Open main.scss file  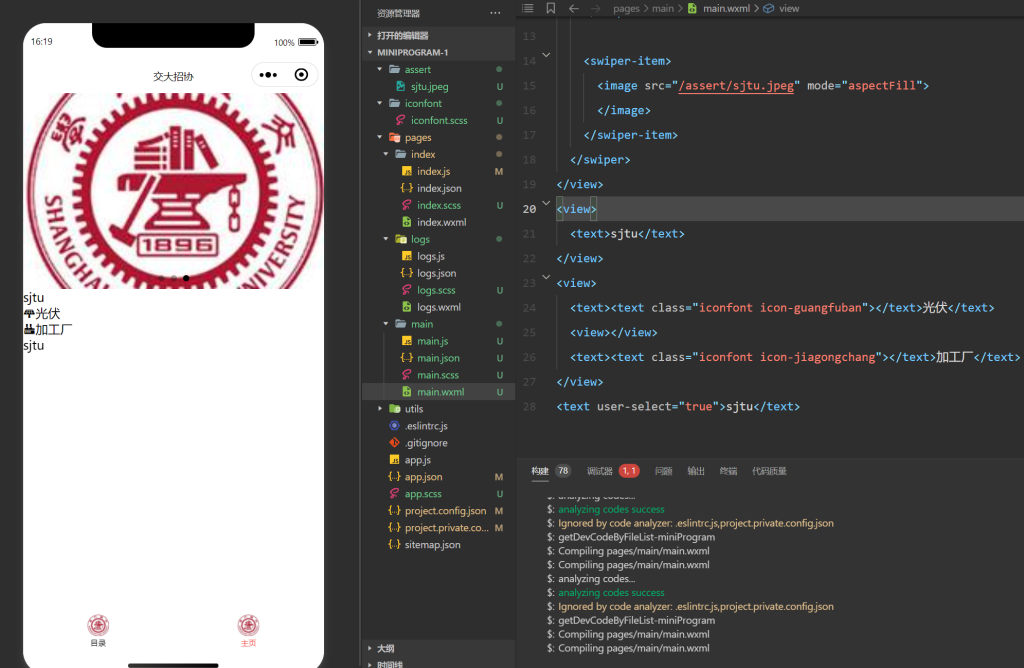438,375
